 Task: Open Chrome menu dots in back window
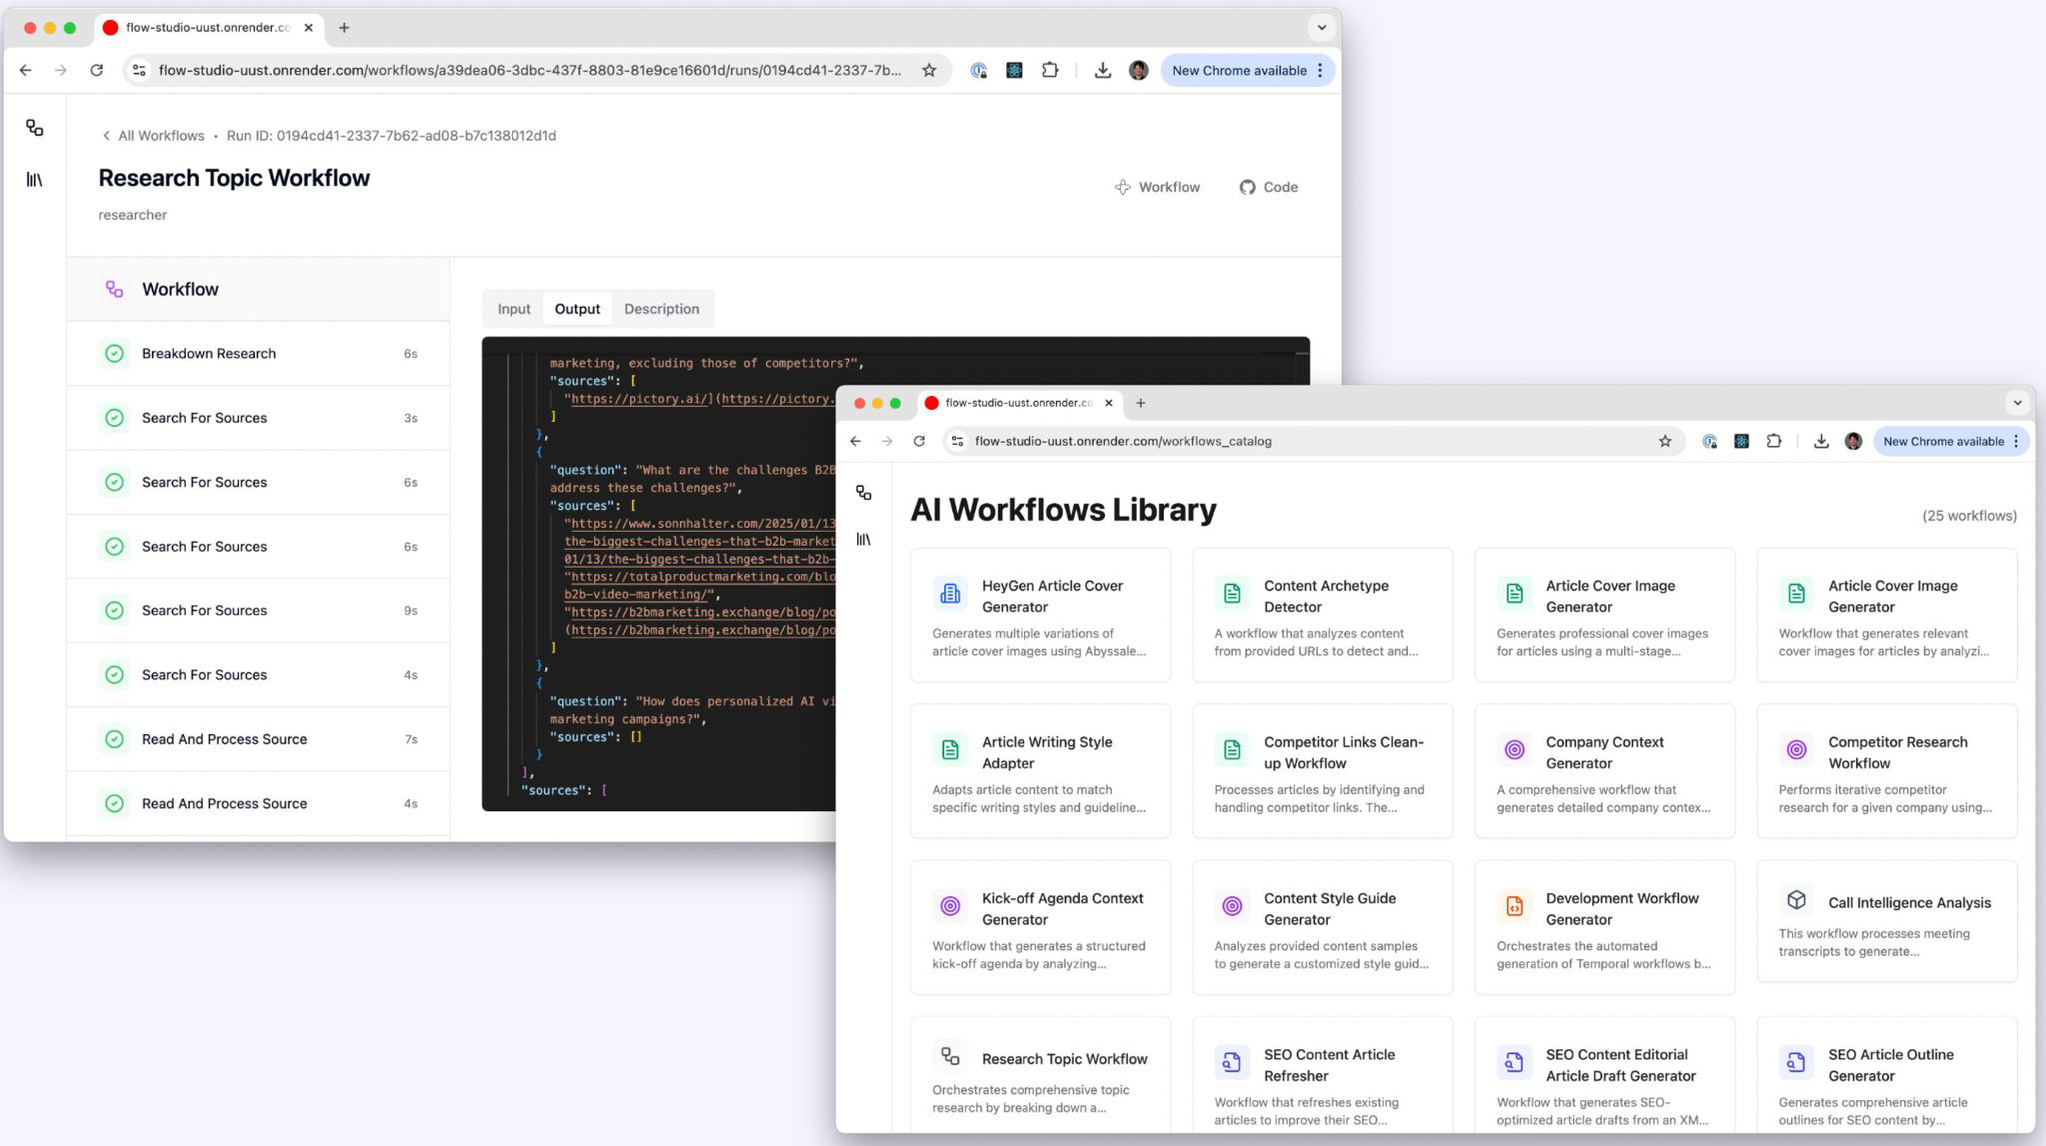coord(1320,70)
